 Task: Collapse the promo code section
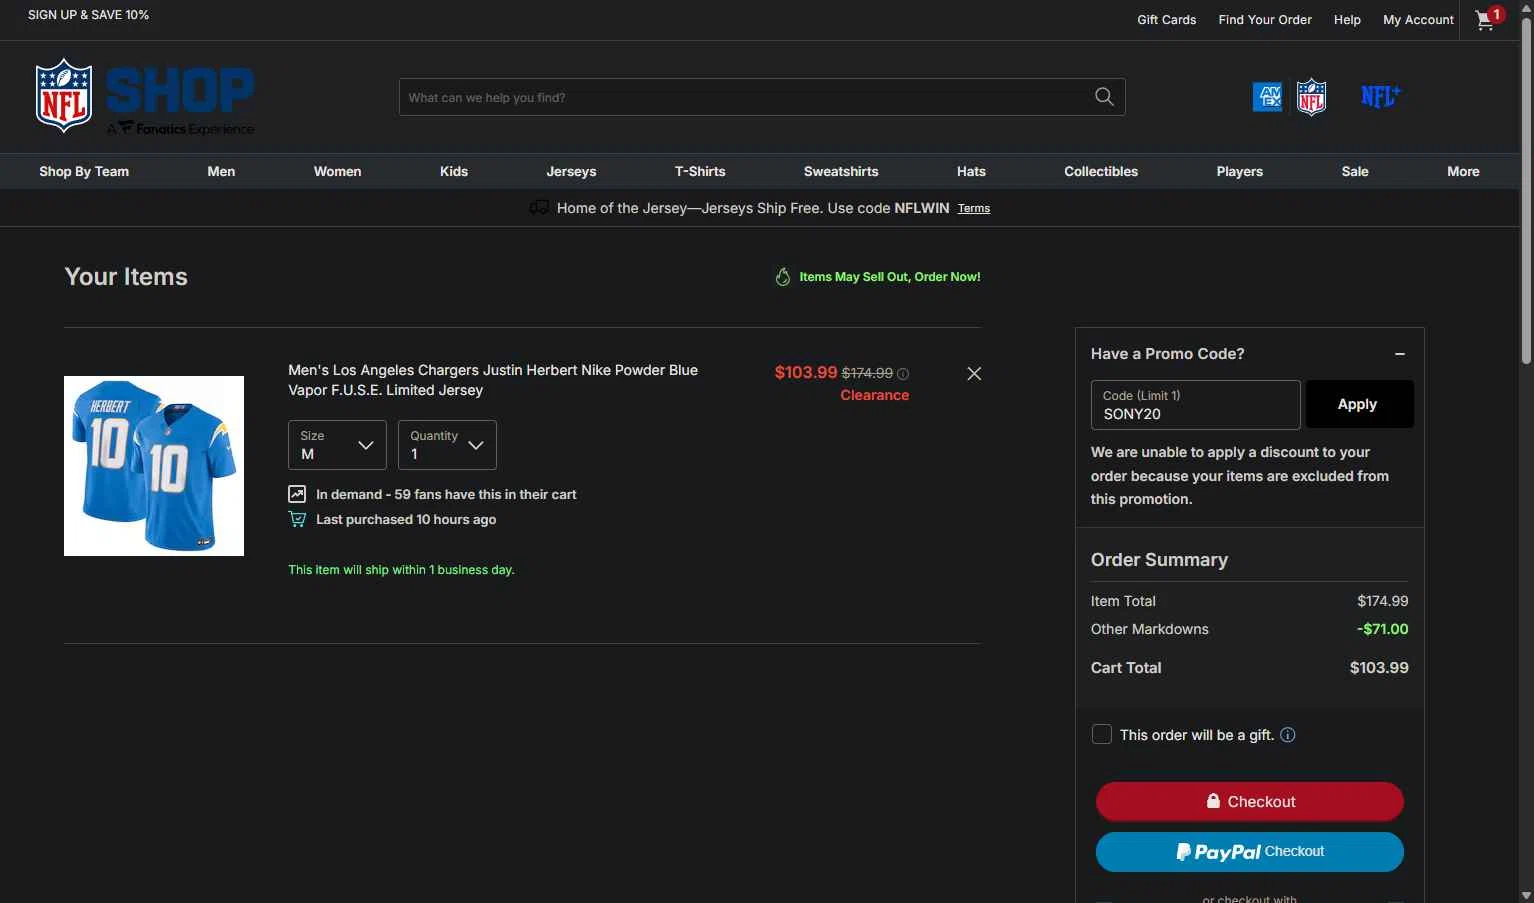click(x=1400, y=354)
